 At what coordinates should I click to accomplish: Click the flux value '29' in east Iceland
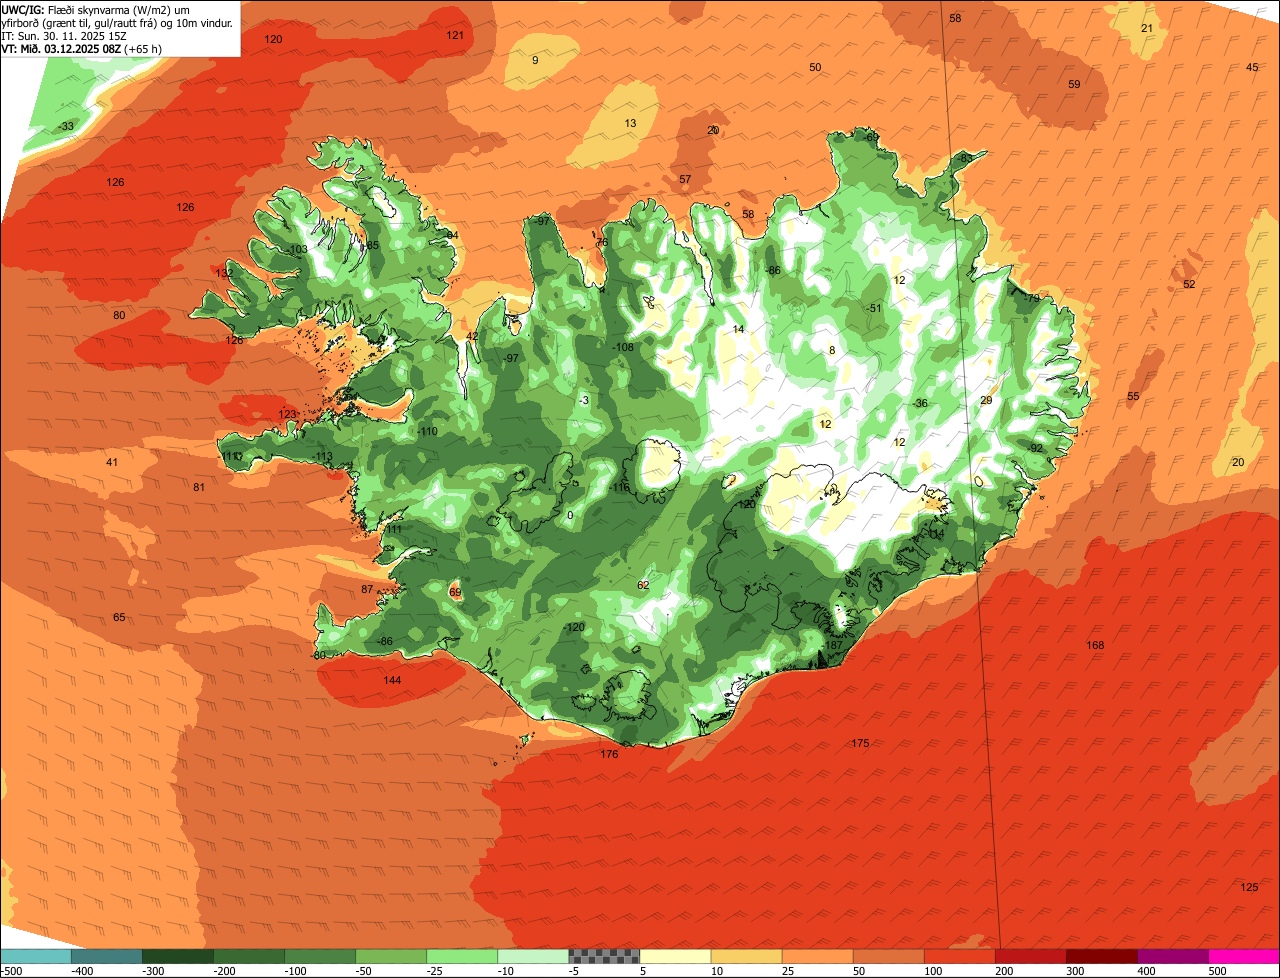coord(986,400)
